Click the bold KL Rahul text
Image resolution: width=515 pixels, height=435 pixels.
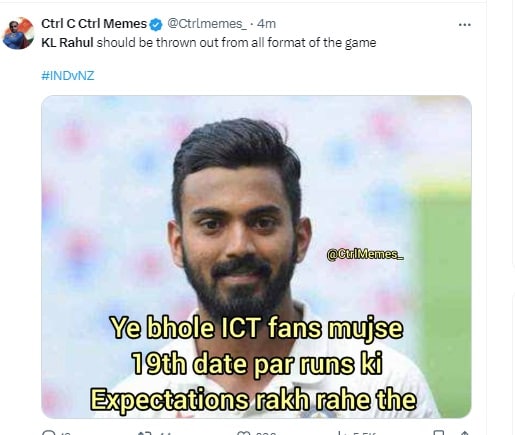click(x=67, y=43)
